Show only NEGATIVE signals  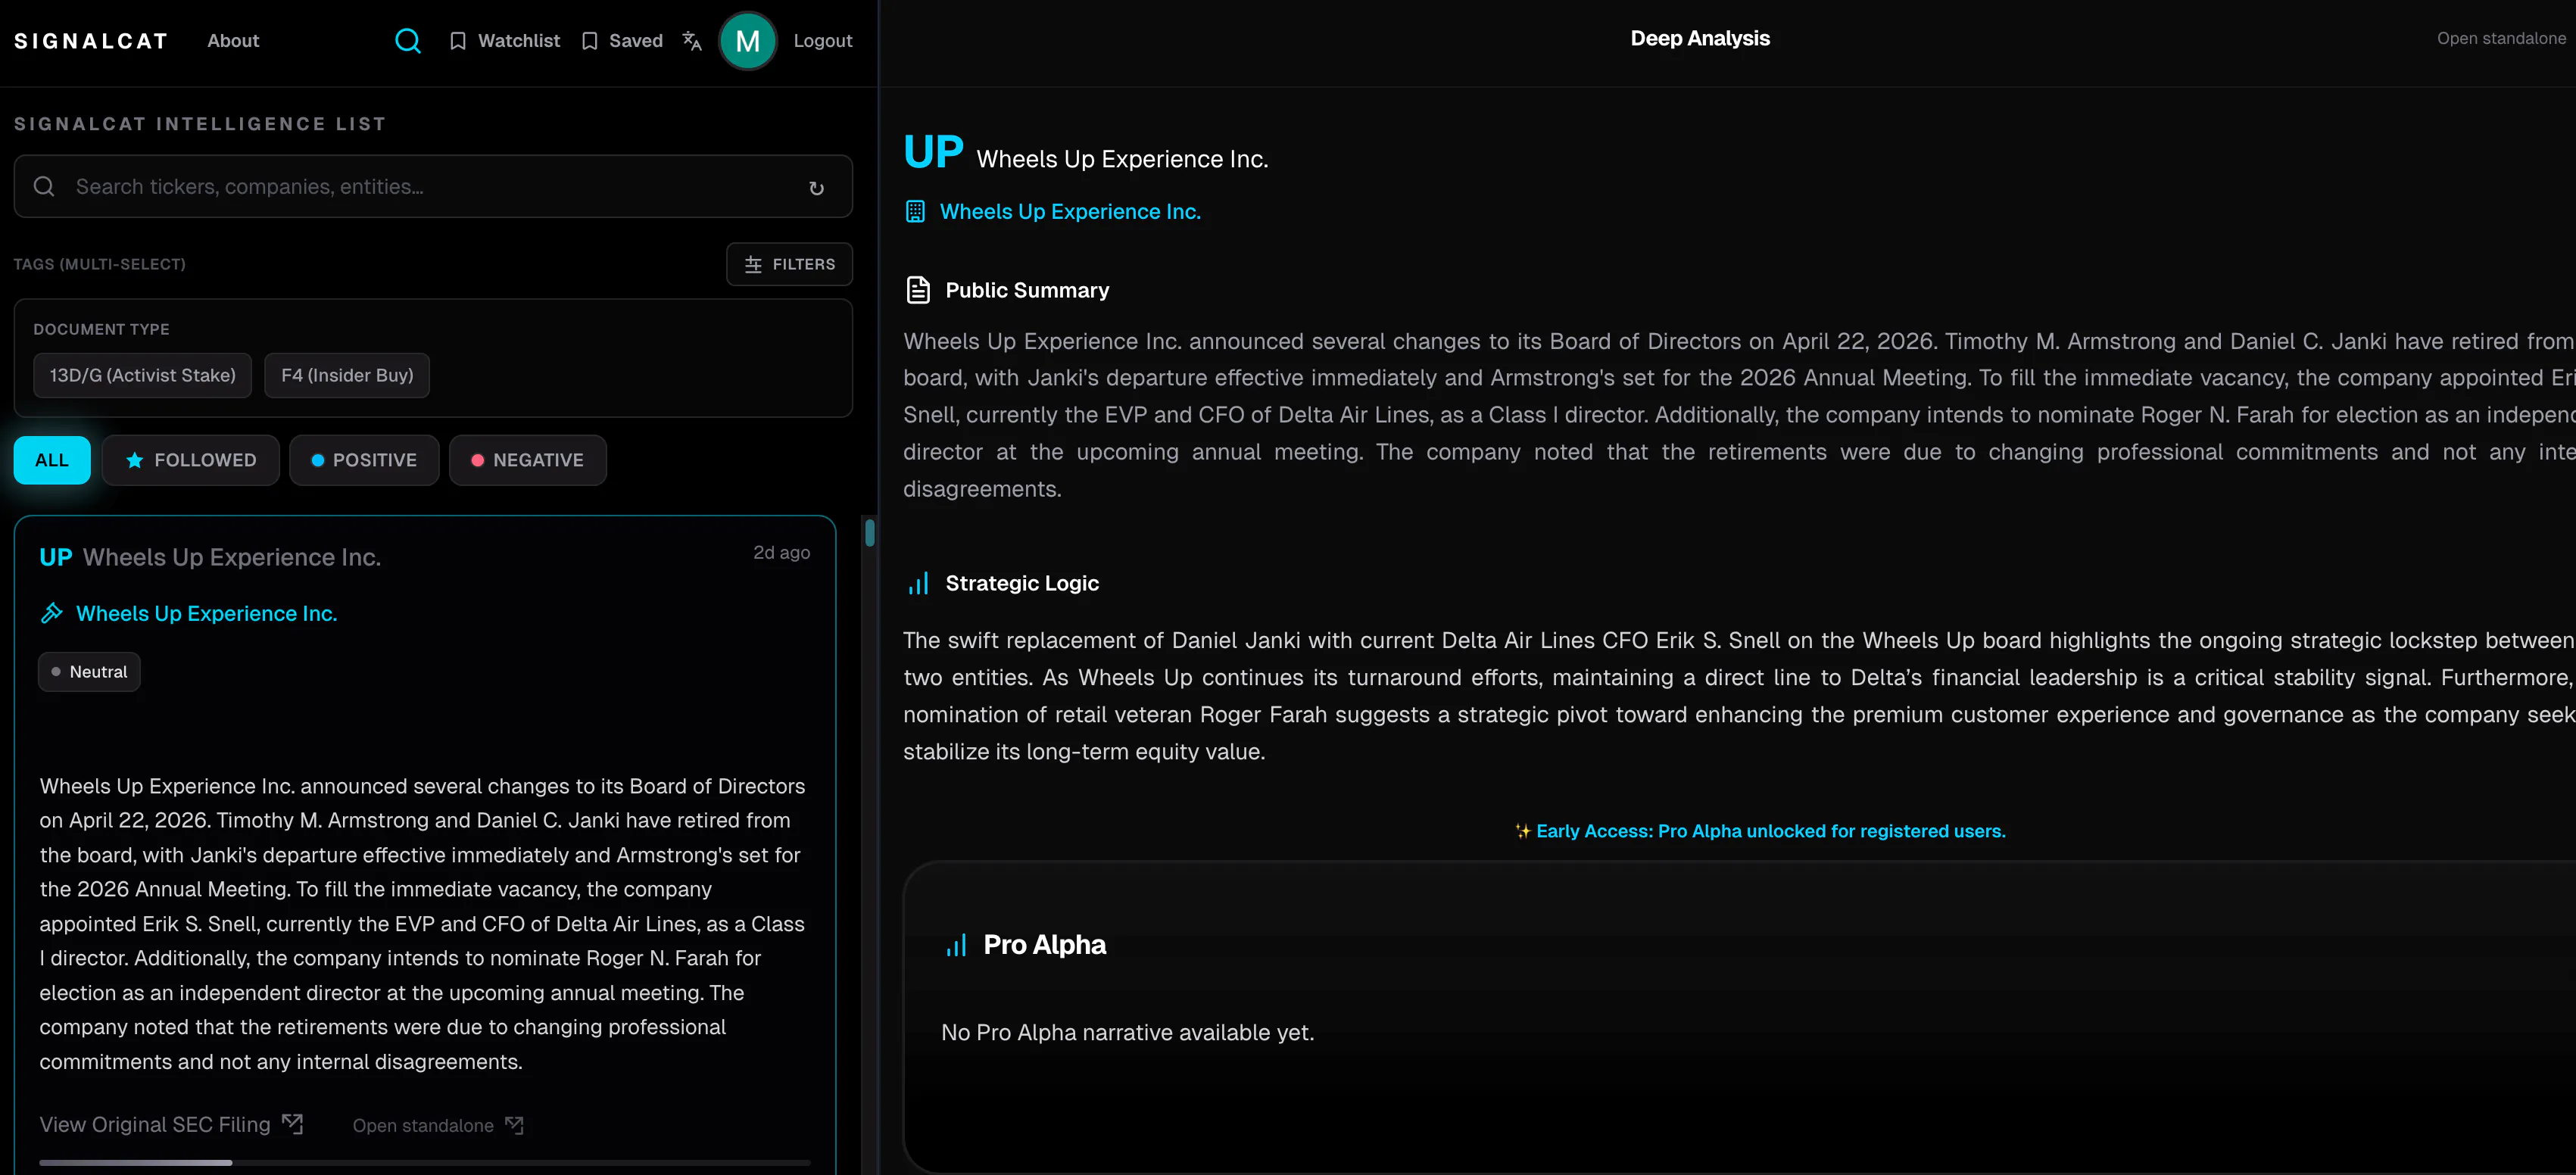(x=528, y=460)
